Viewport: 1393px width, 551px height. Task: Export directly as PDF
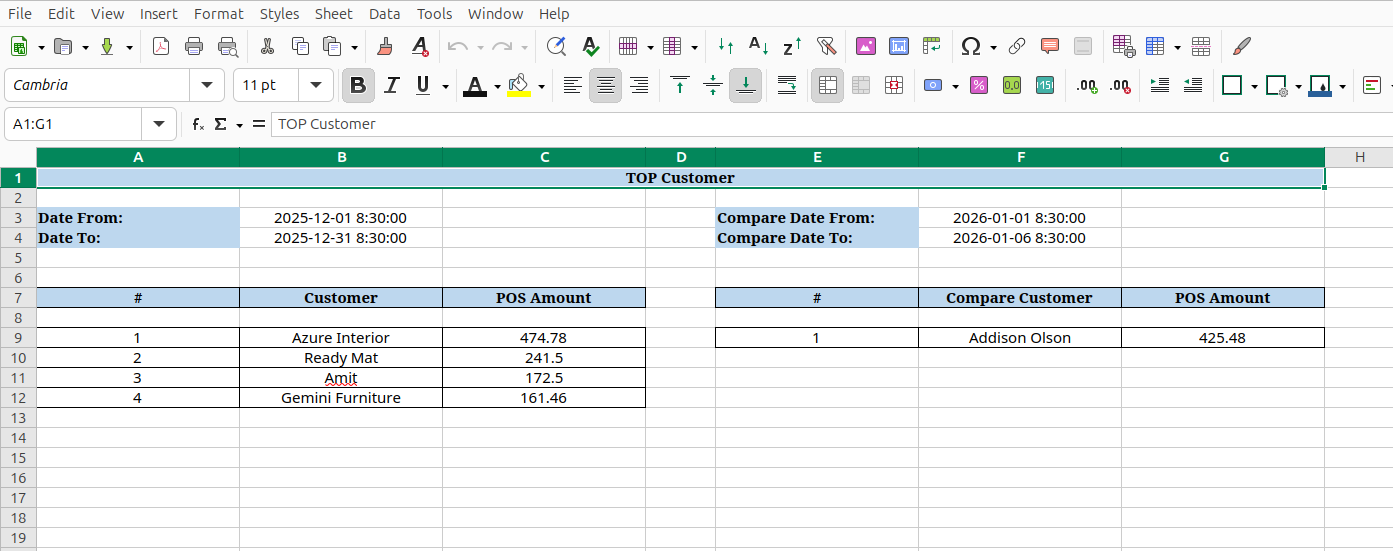tap(161, 46)
